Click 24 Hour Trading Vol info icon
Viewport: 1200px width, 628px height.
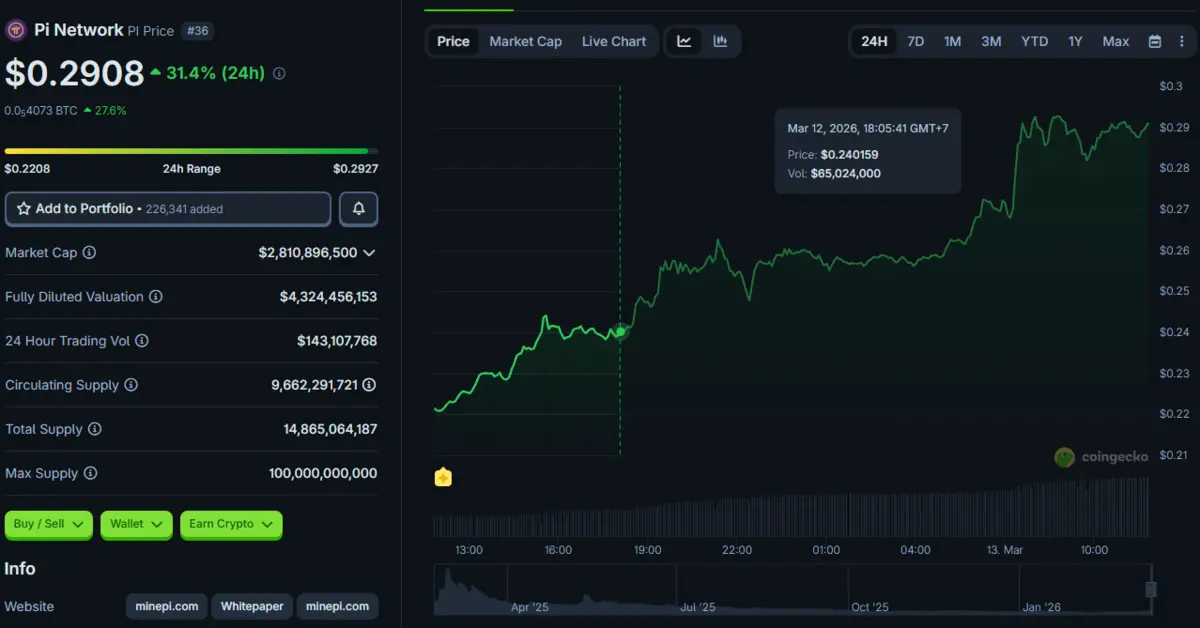point(142,341)
